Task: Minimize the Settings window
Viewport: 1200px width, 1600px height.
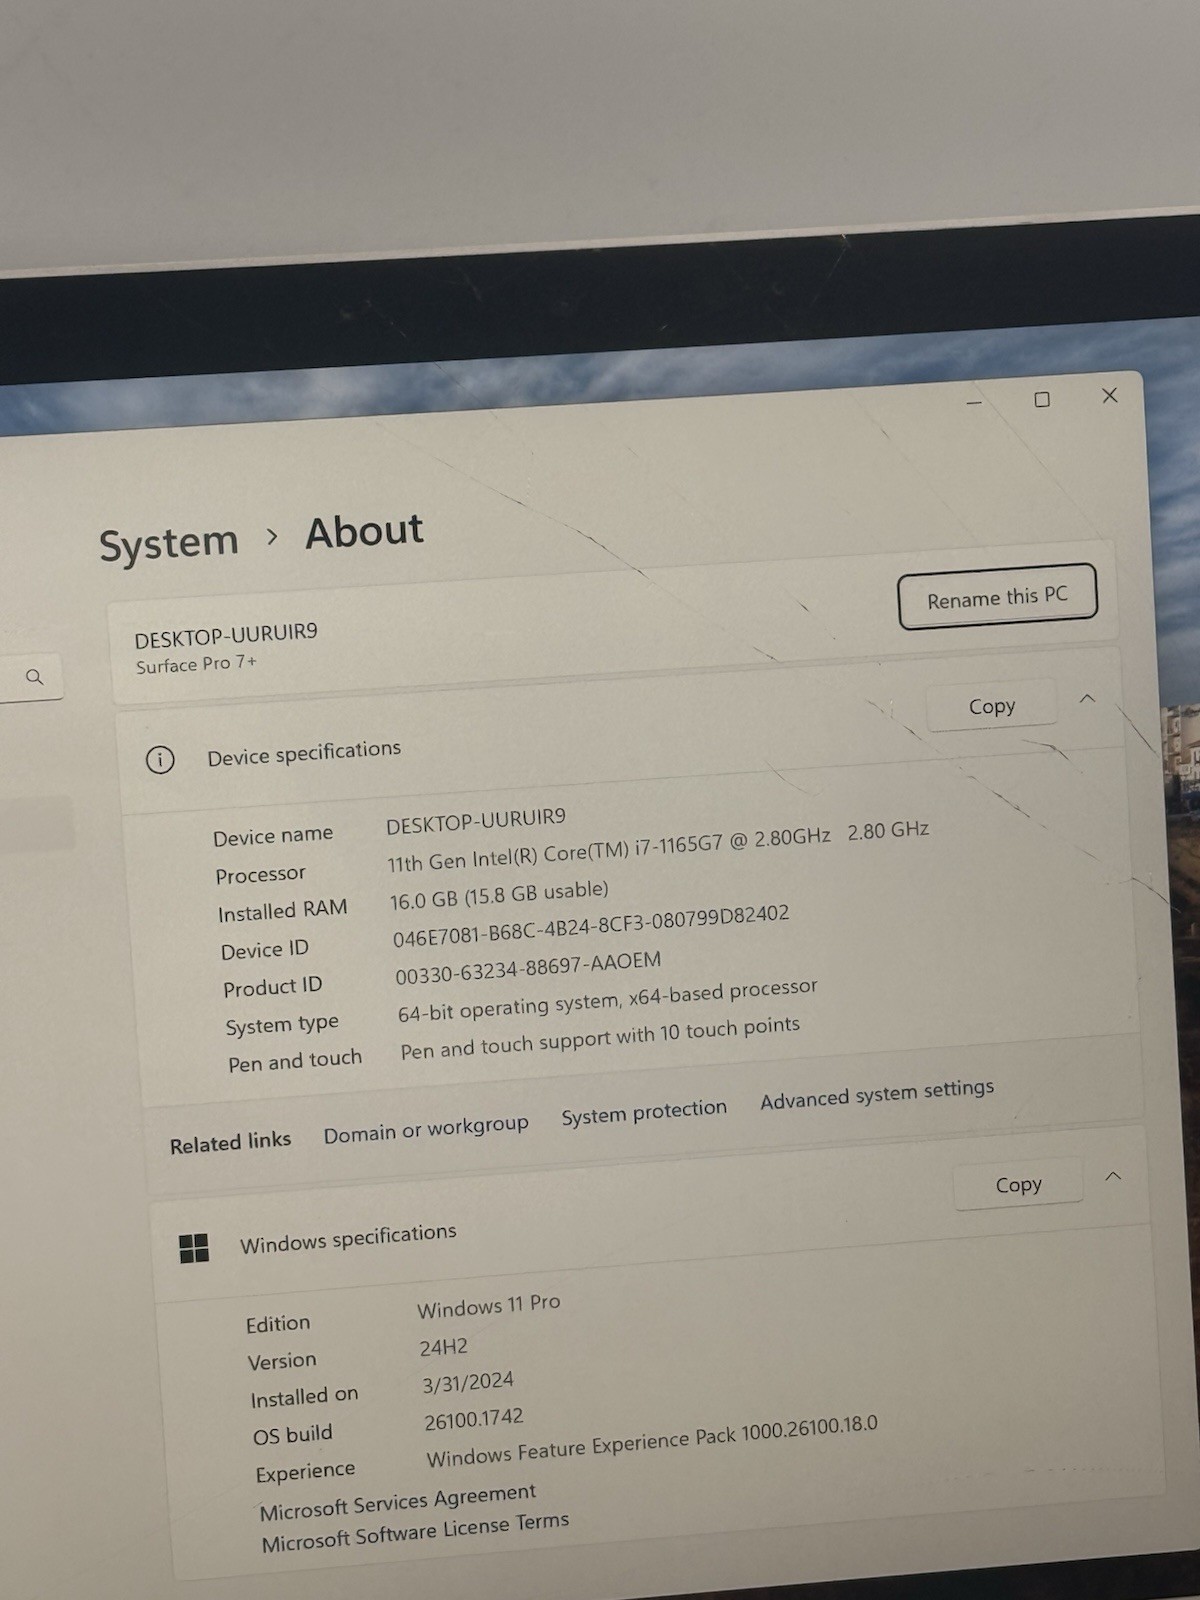Action: pyautogui.click(x=974, y=402)
